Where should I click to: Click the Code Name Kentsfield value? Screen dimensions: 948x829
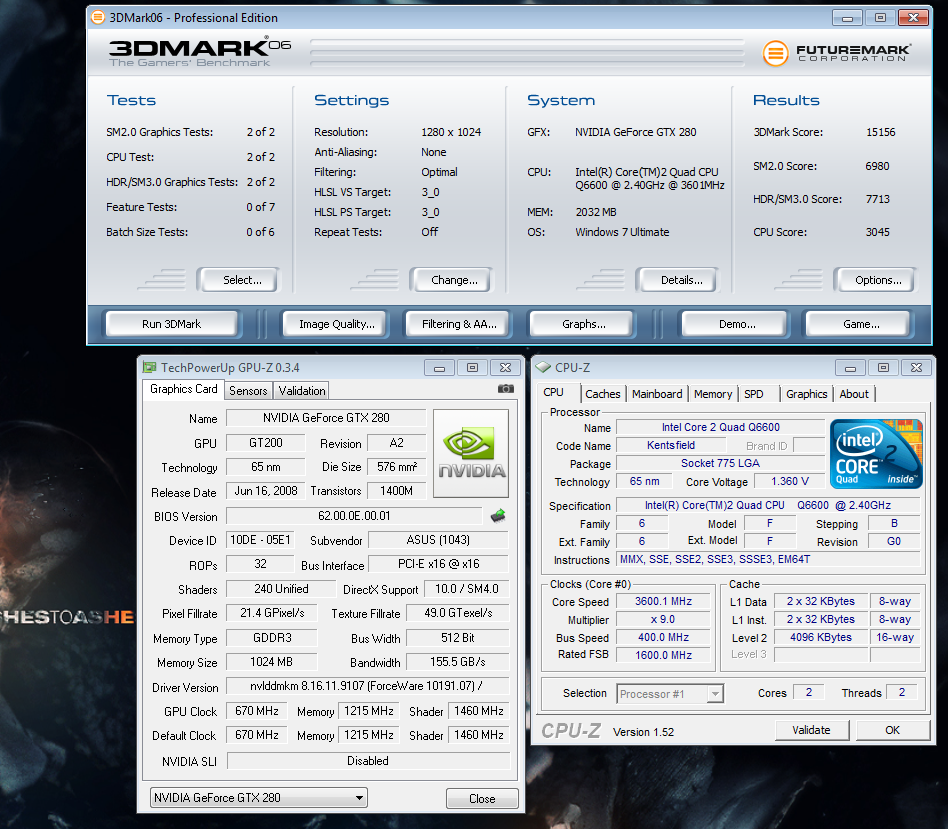[670, 445]
